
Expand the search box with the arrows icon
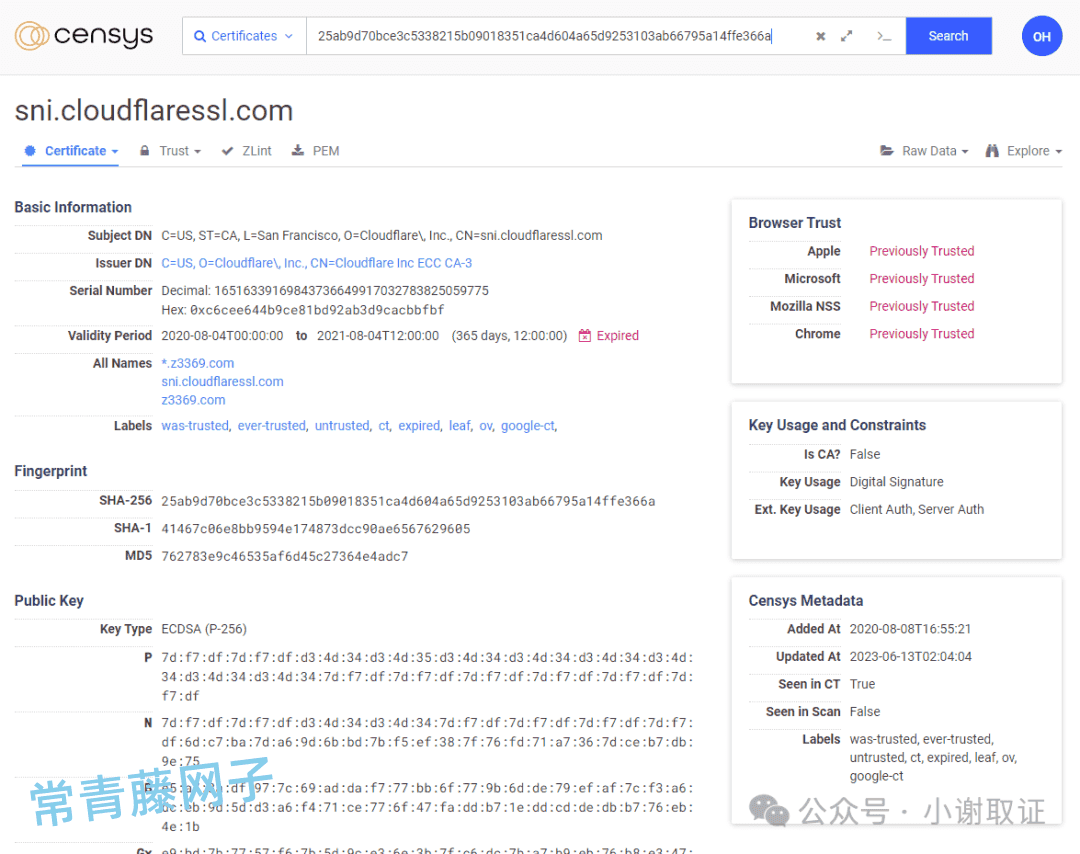click(847, 36)
